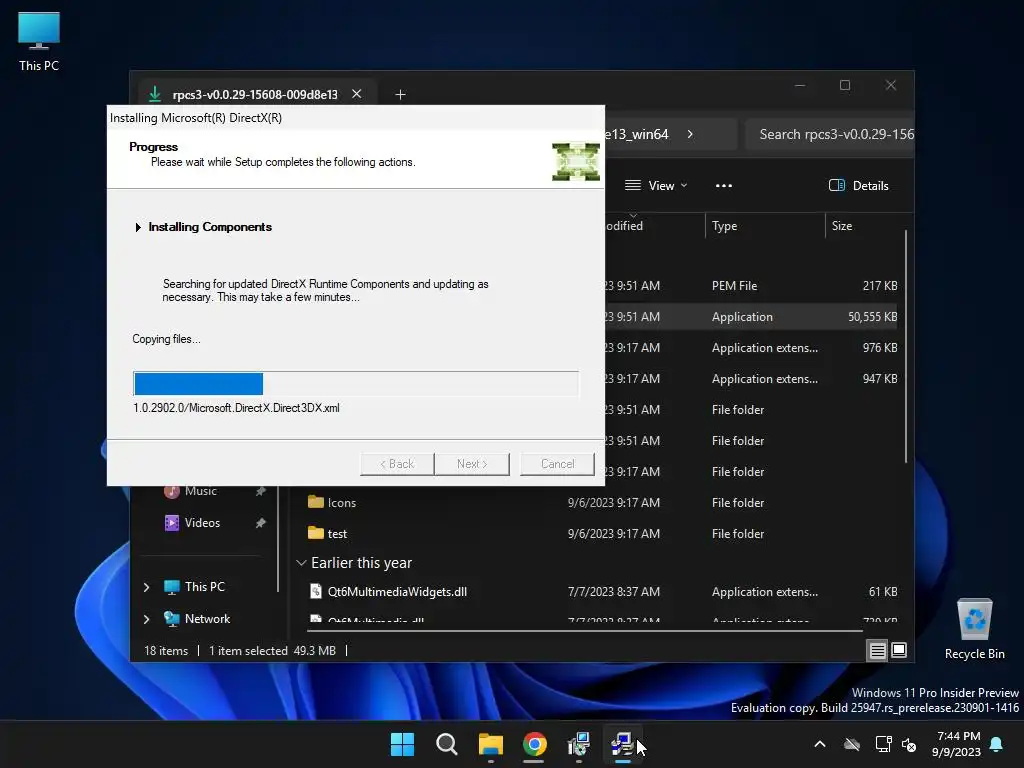Click the DirectX copying files progress bar

pyautogui.click(x=356, y=383)
